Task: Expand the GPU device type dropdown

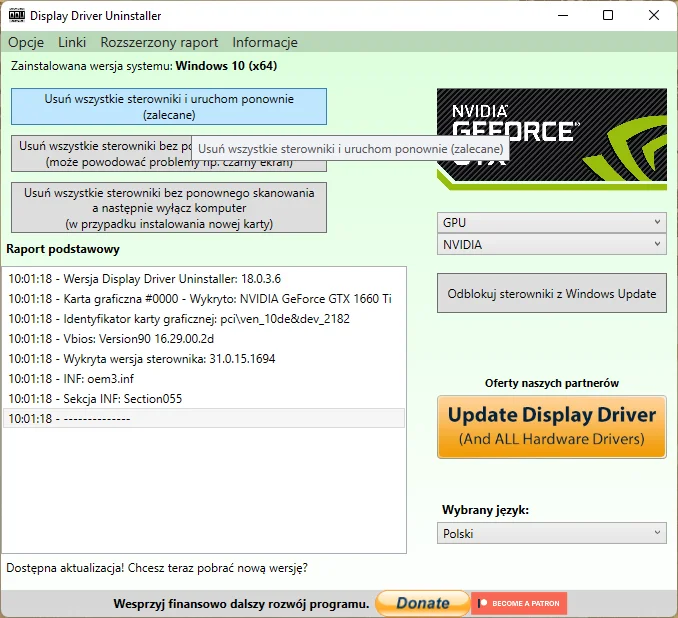Action: click(552, 223)
